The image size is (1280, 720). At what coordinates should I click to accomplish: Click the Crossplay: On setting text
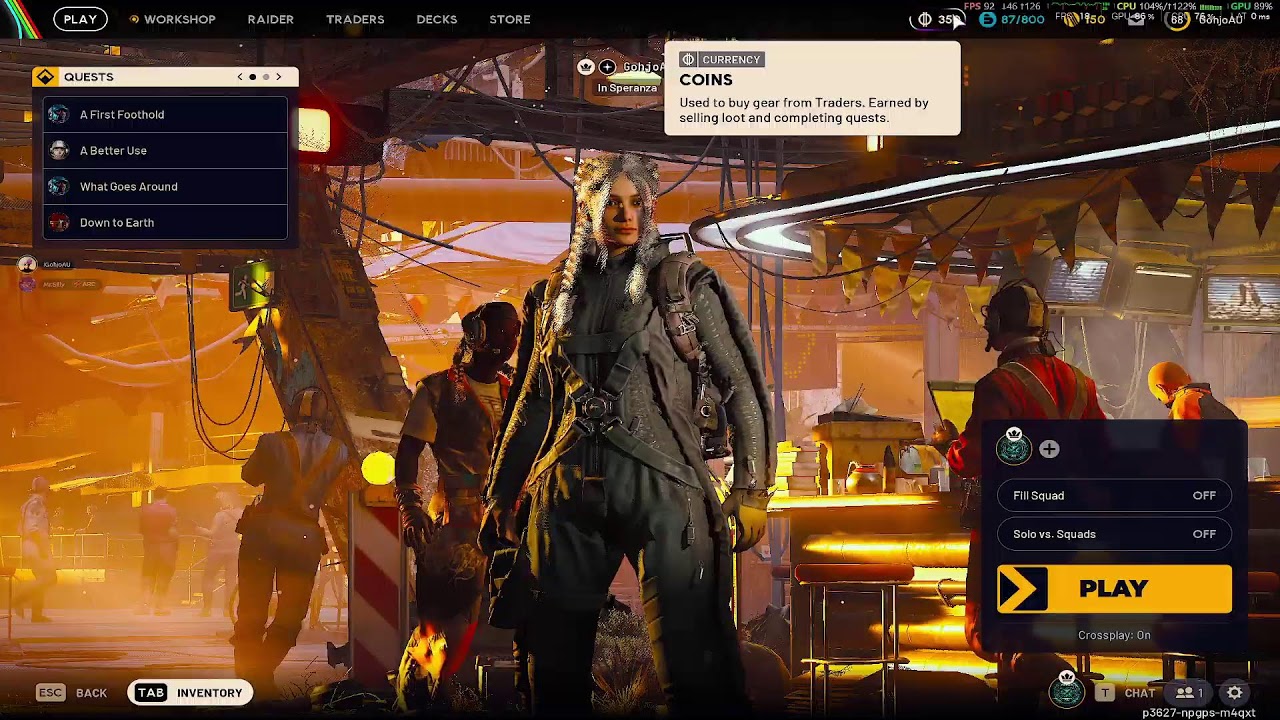click(x=1114, y=635)
